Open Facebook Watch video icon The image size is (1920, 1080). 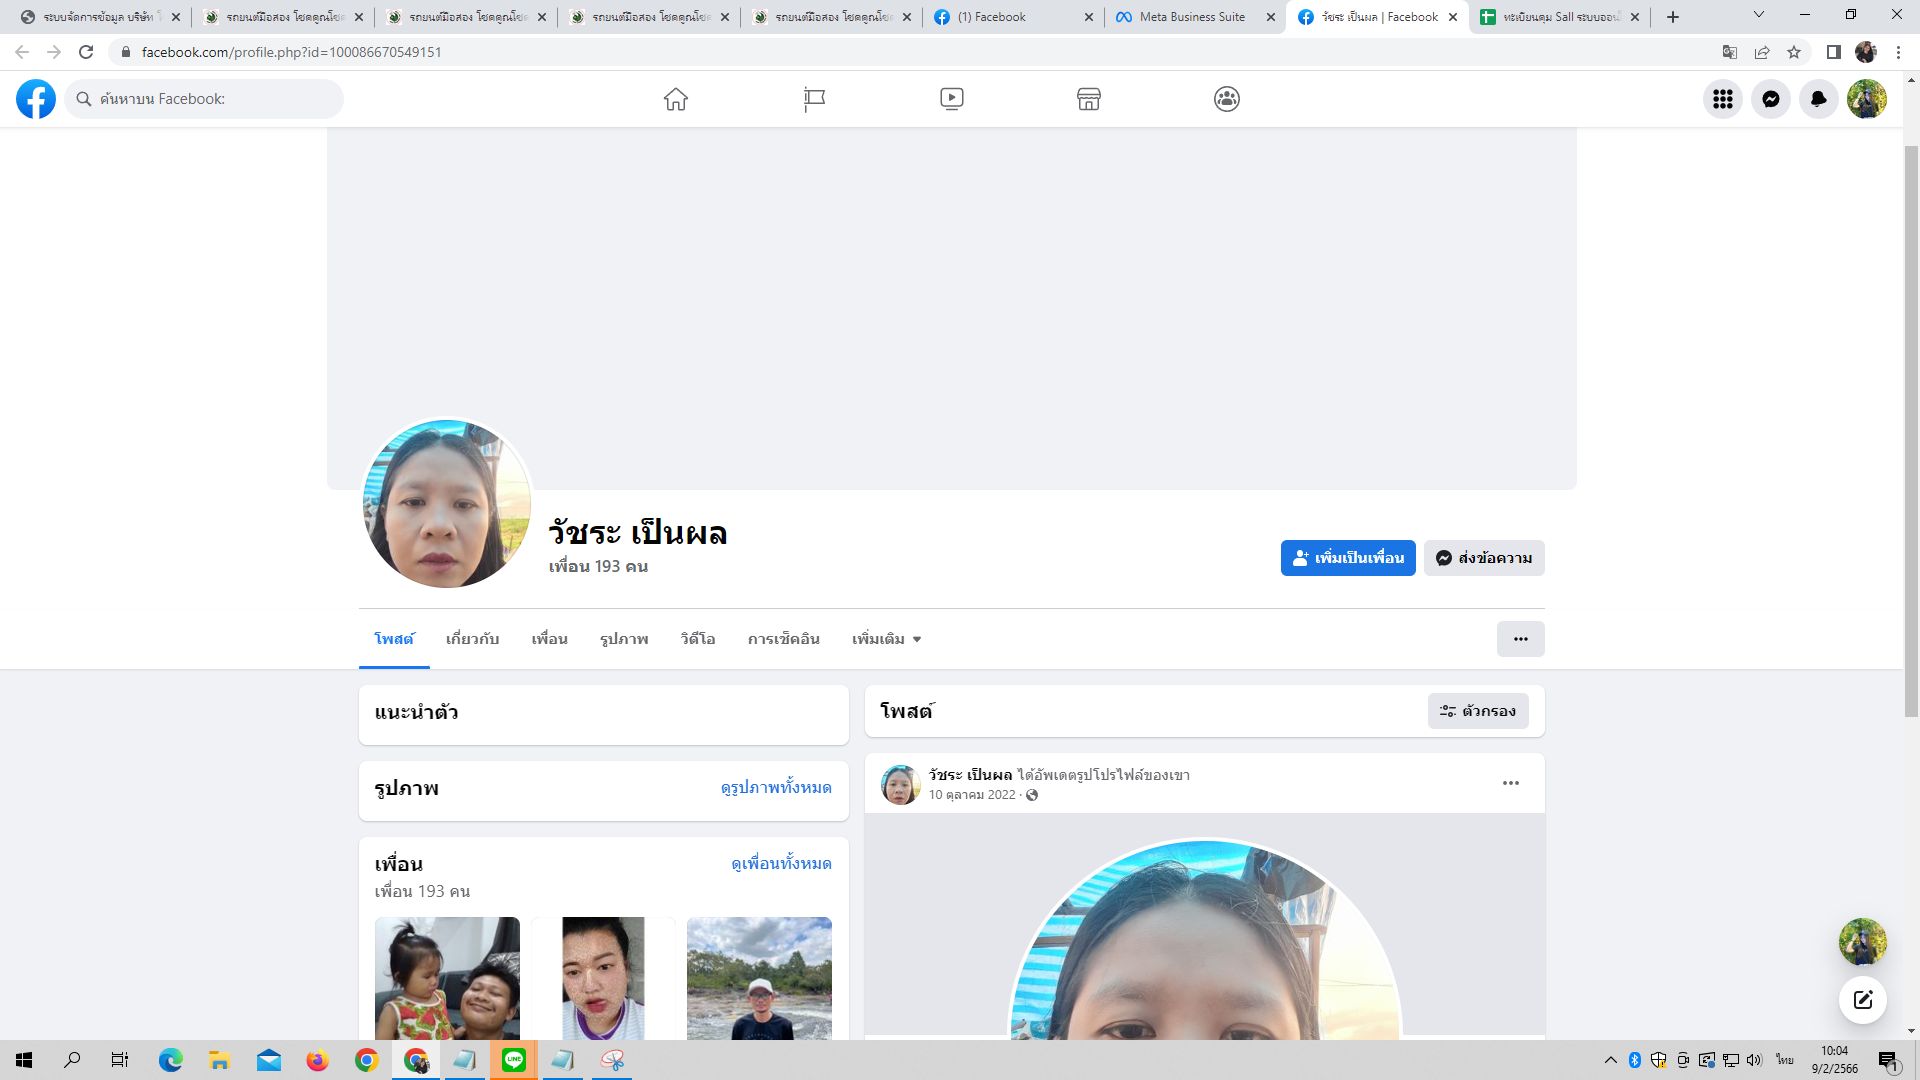coord(951,99)
